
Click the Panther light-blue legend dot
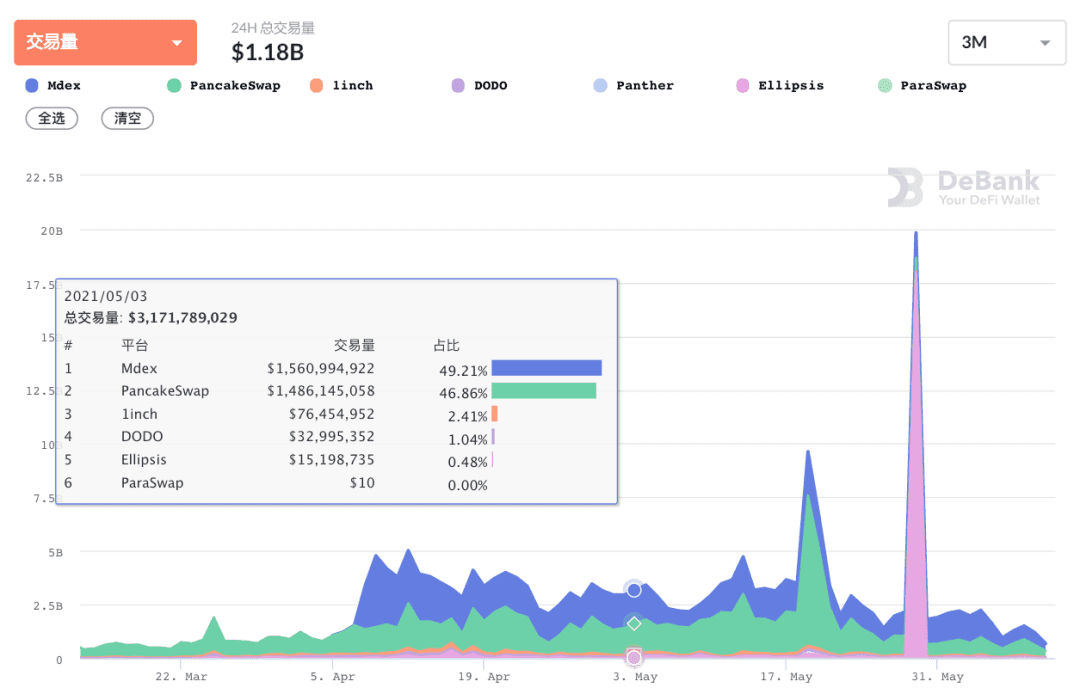pos(601,85)
